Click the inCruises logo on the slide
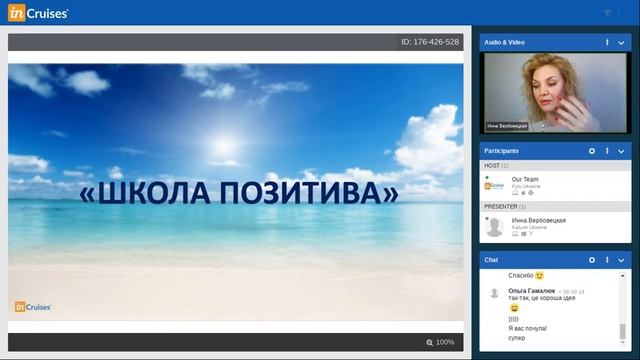The width and height of the screenshot is (640, 360). (32, 307)
